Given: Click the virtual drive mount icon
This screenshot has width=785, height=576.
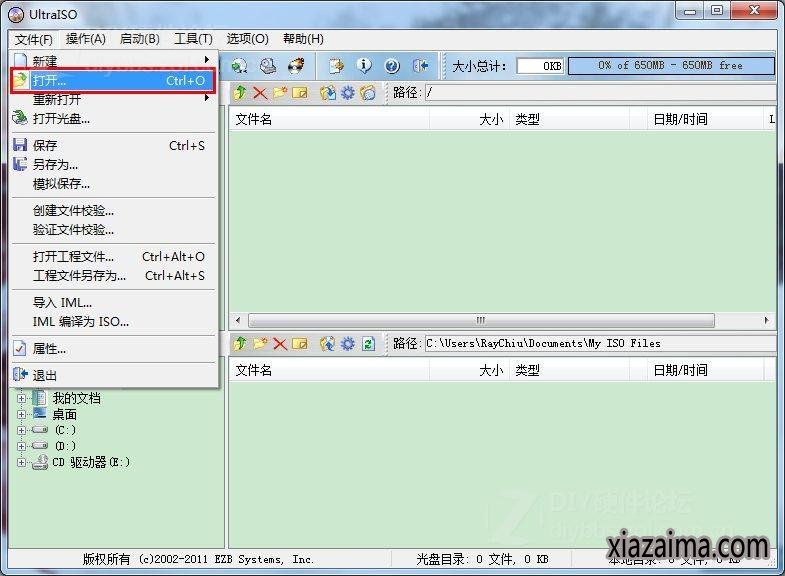Looking at the screenshot, I should [268, 66].
